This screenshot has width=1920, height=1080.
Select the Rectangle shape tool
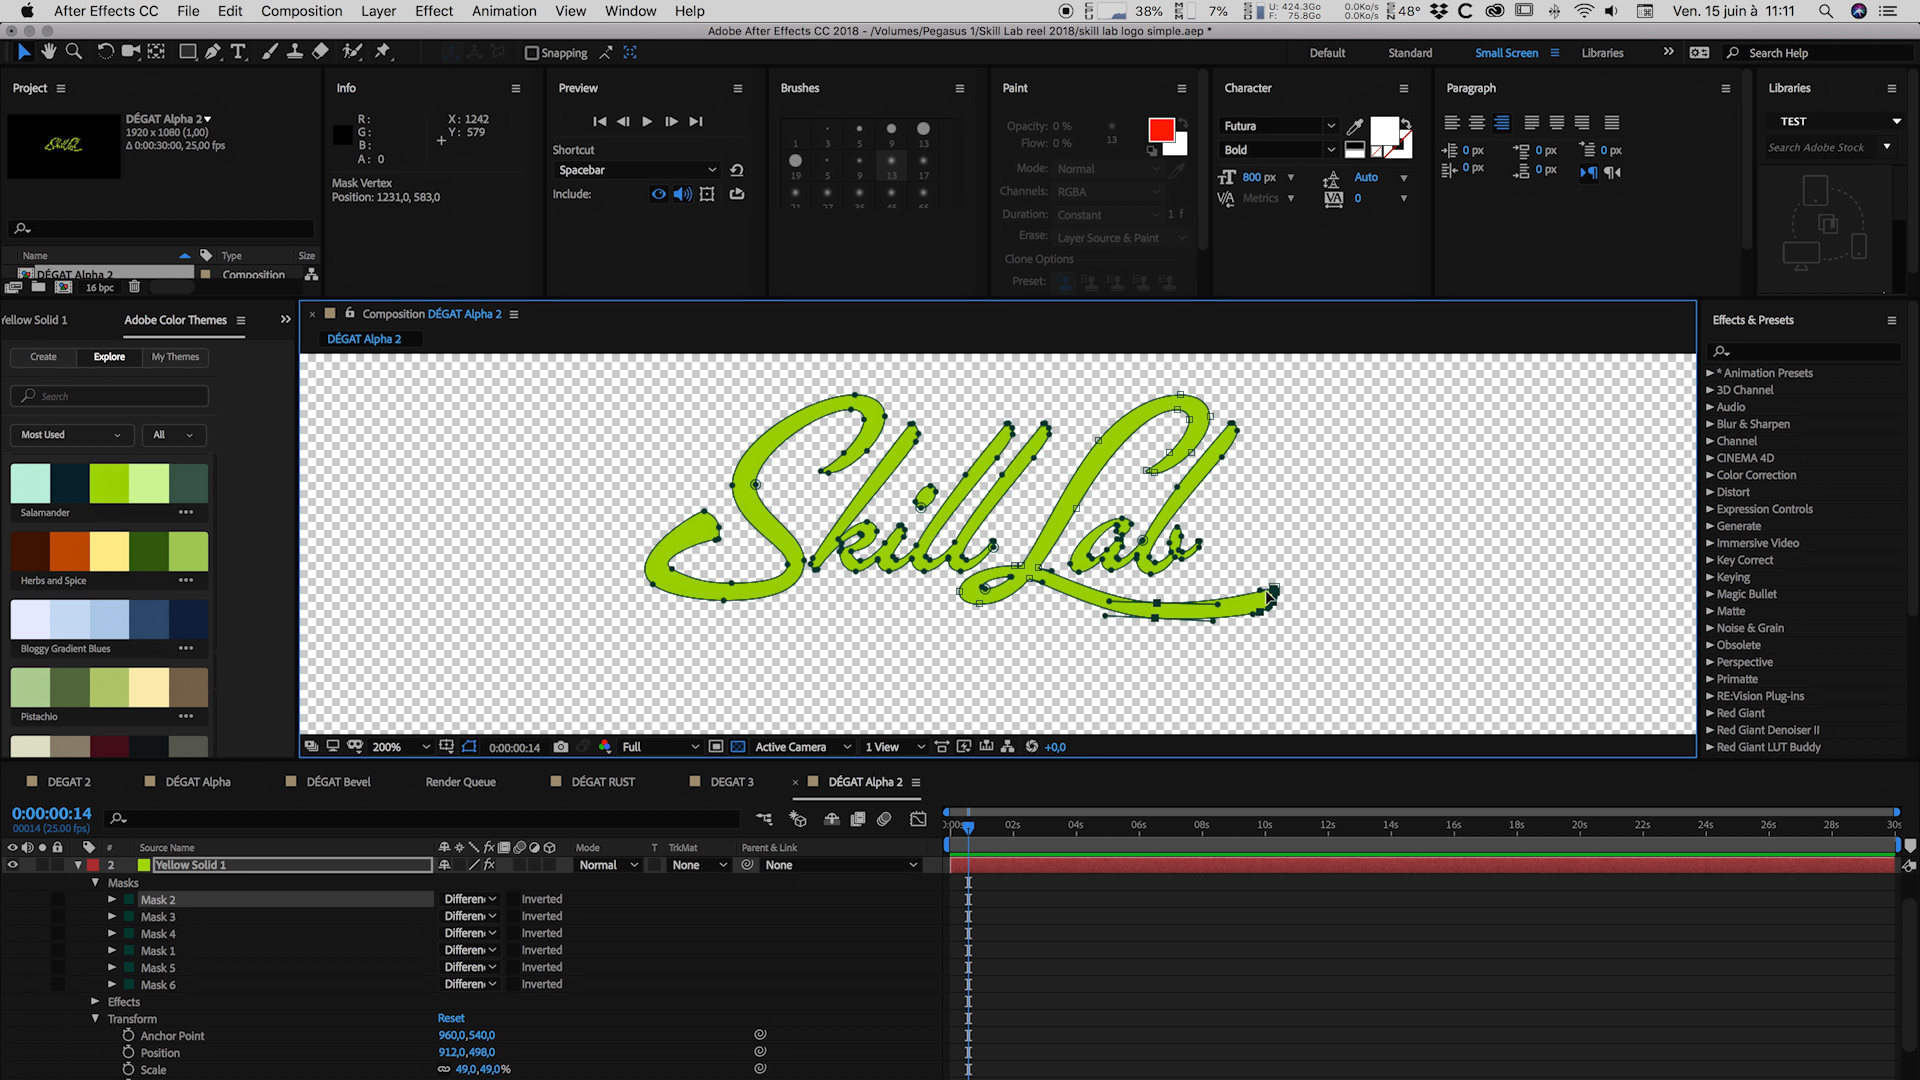(x=187, y=51)
